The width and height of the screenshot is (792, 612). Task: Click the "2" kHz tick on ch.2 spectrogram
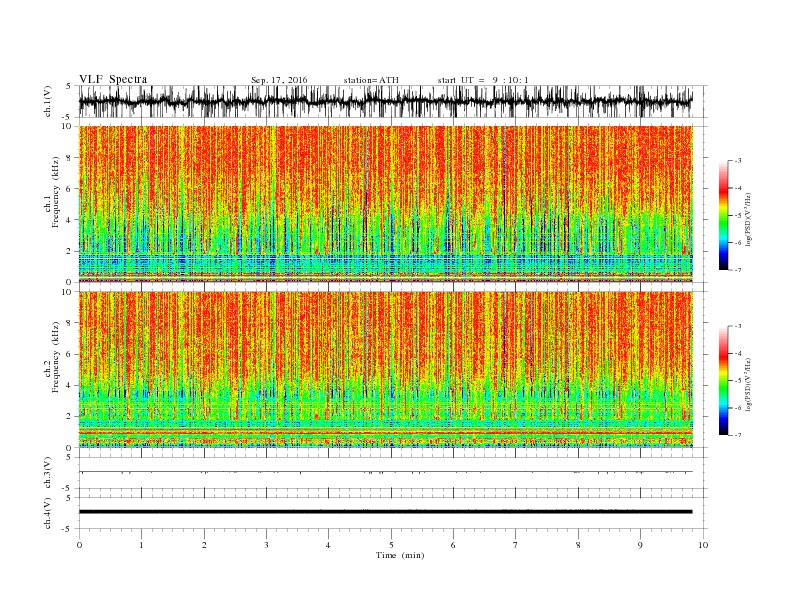68,417
